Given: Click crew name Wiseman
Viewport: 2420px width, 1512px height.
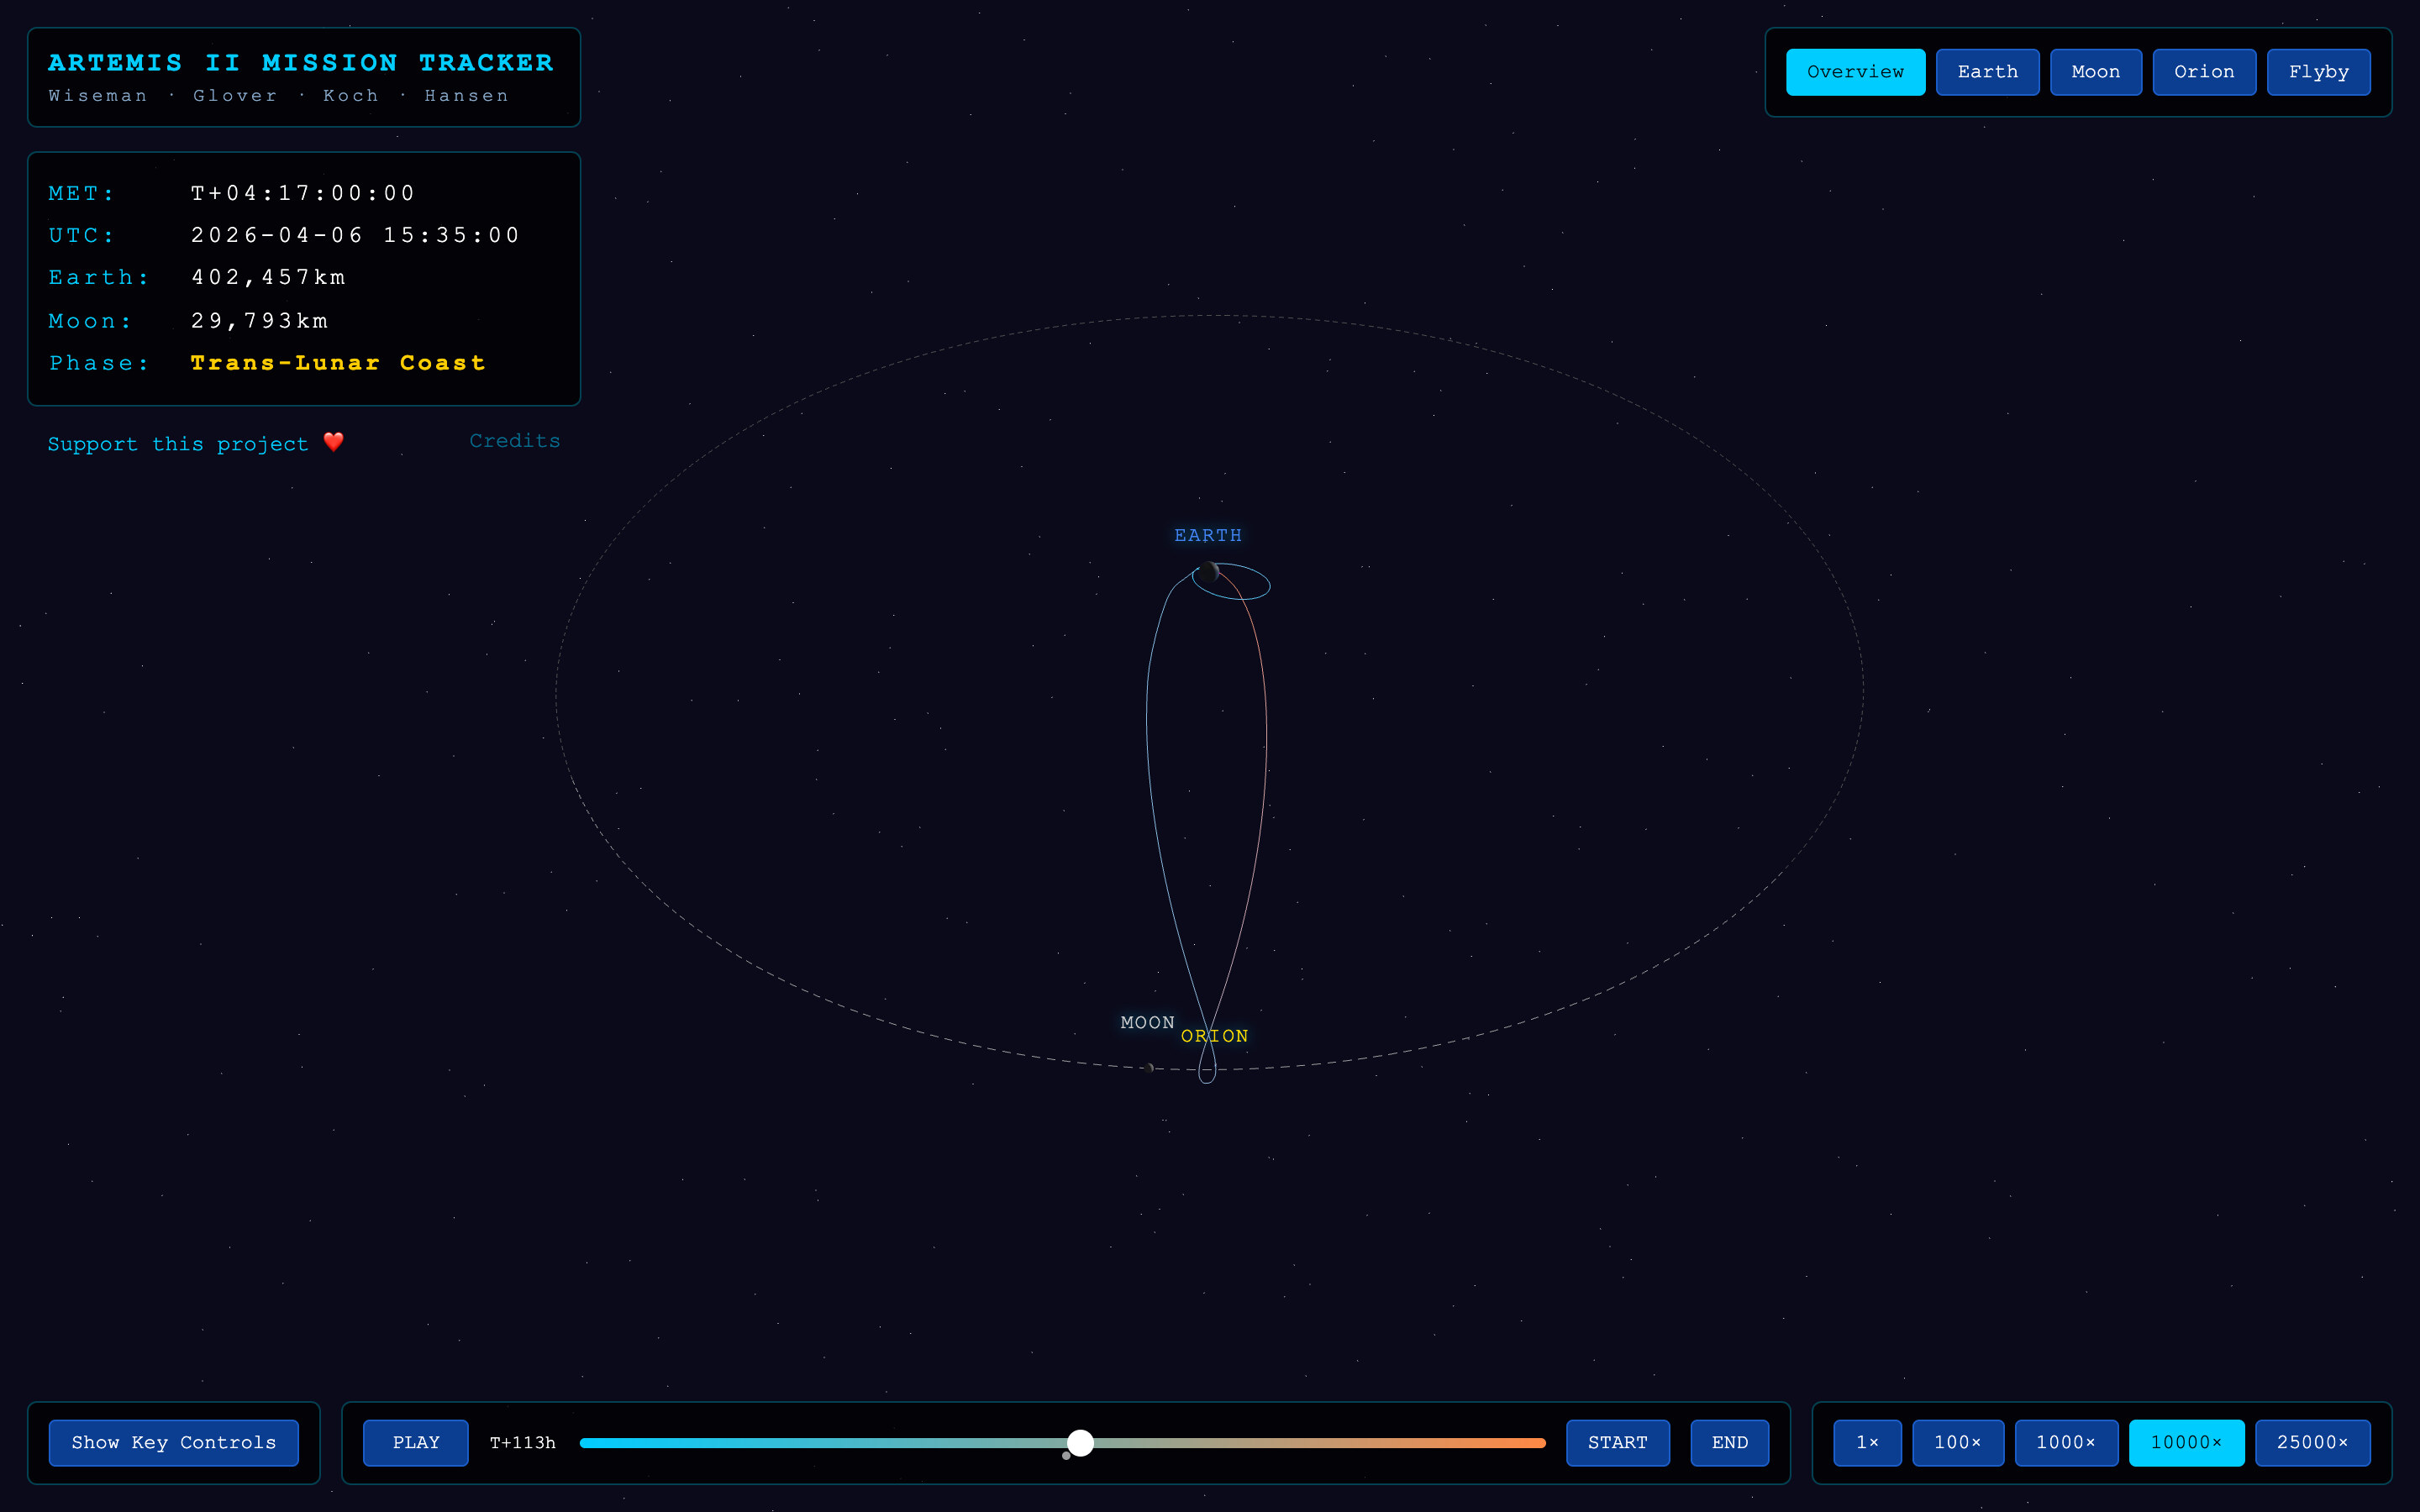Looking at the screenshot, I should point(98,96).
